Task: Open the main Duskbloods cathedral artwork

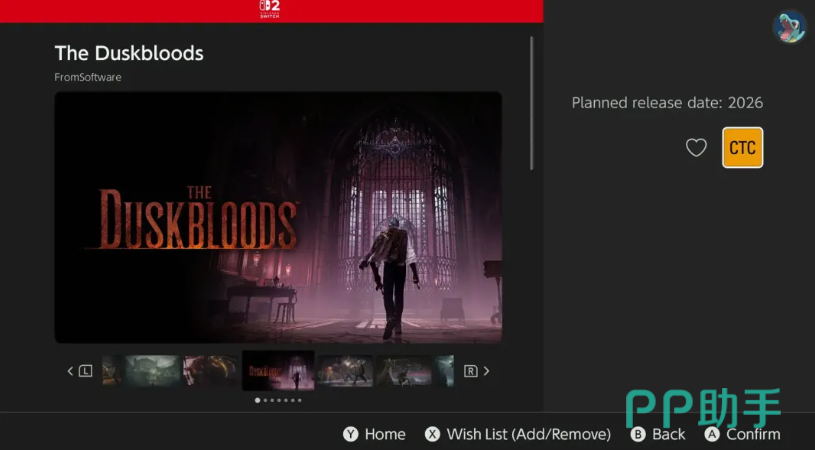Action: tap(278, 217)
